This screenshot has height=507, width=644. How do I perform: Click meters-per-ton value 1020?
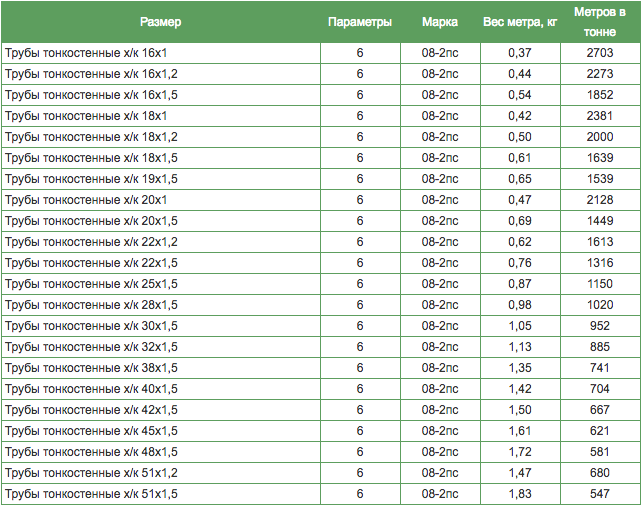(x=600, y=304)
